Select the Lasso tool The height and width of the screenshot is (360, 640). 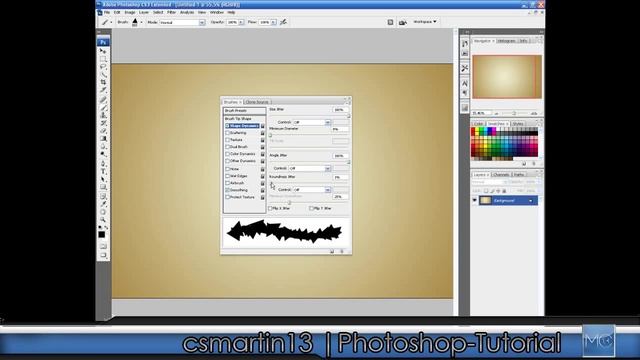click(103, 67)
